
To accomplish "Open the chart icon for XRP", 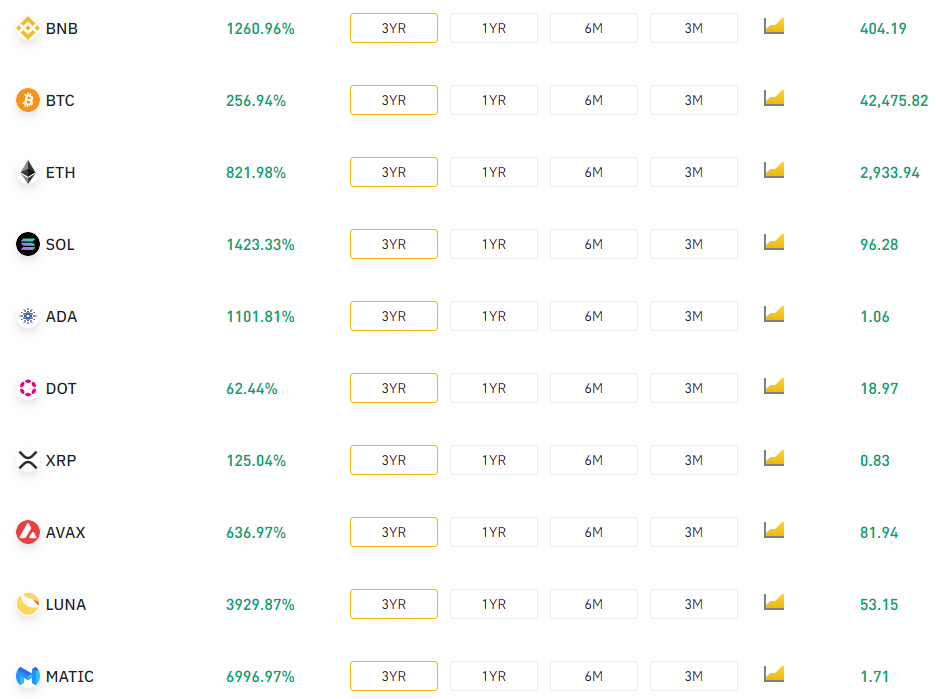I will (x=774, y=458).
